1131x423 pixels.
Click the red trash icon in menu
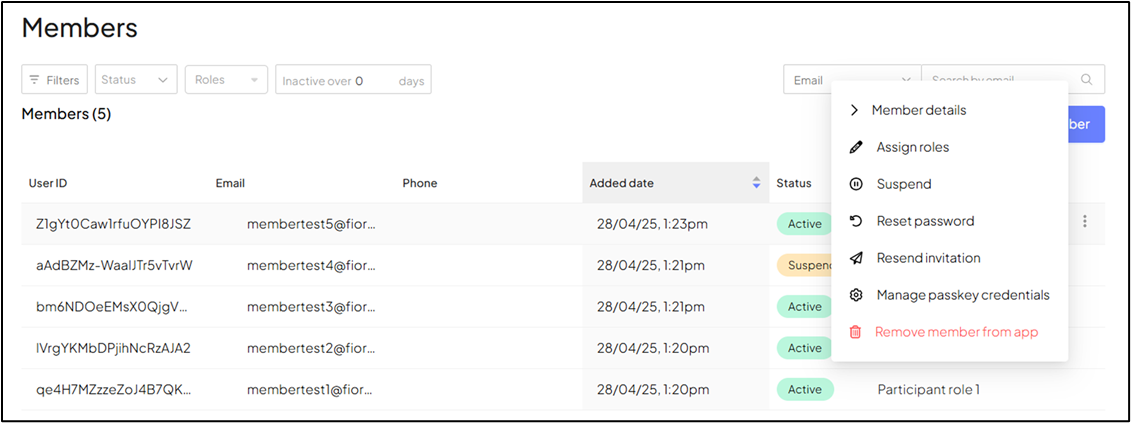[x=855, y=332]
